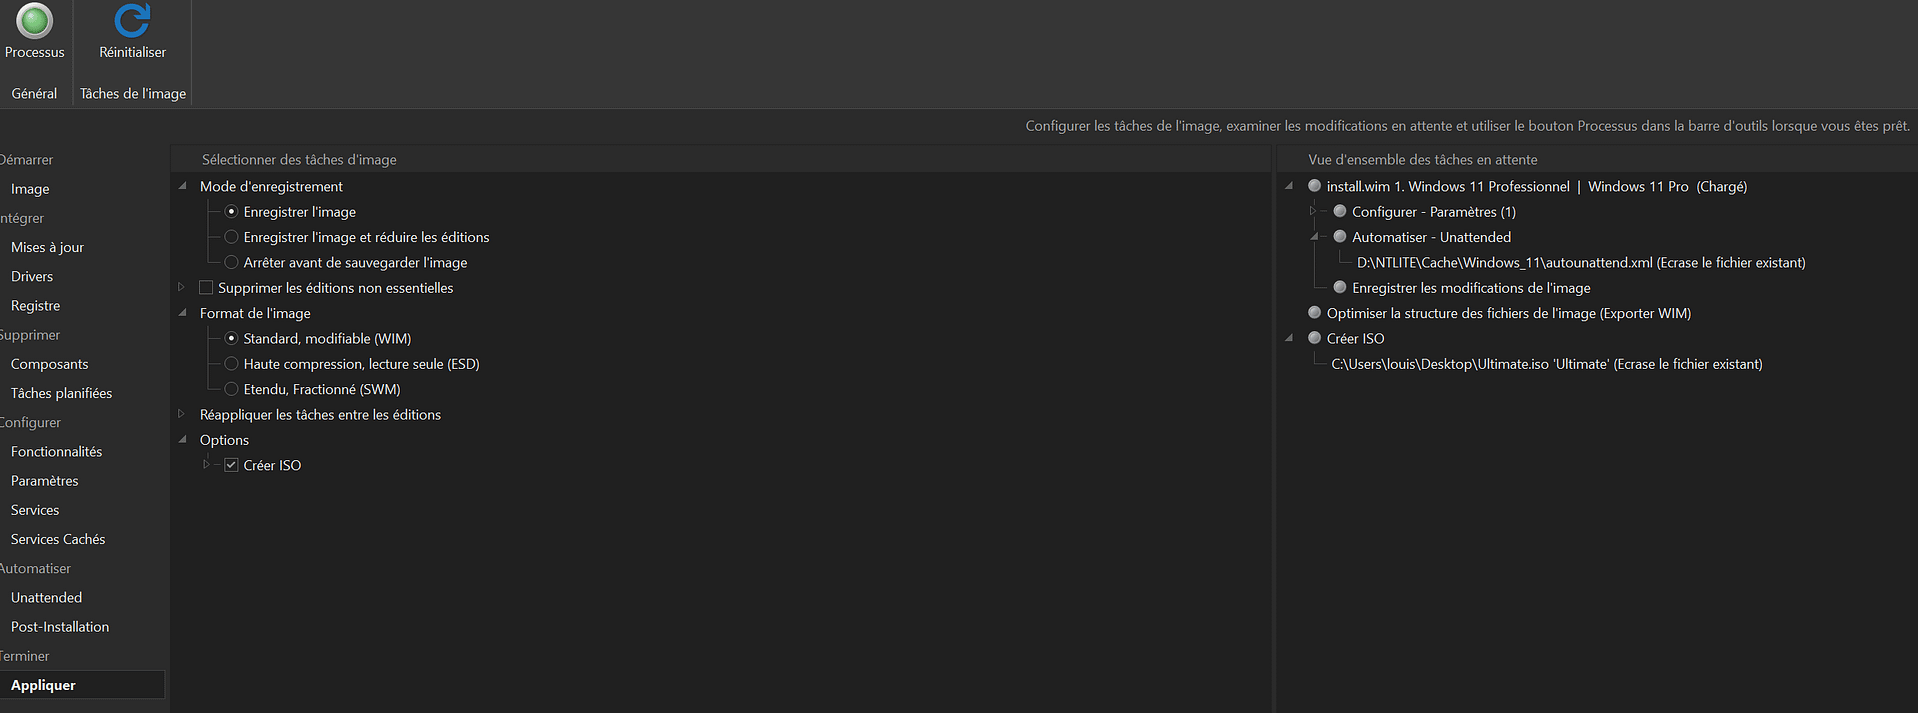The height and width of the screenshot is (713, 1918).
Task: Click bullet icon beside Automatiser - Unattended
Action: [x=1340, y=237]
